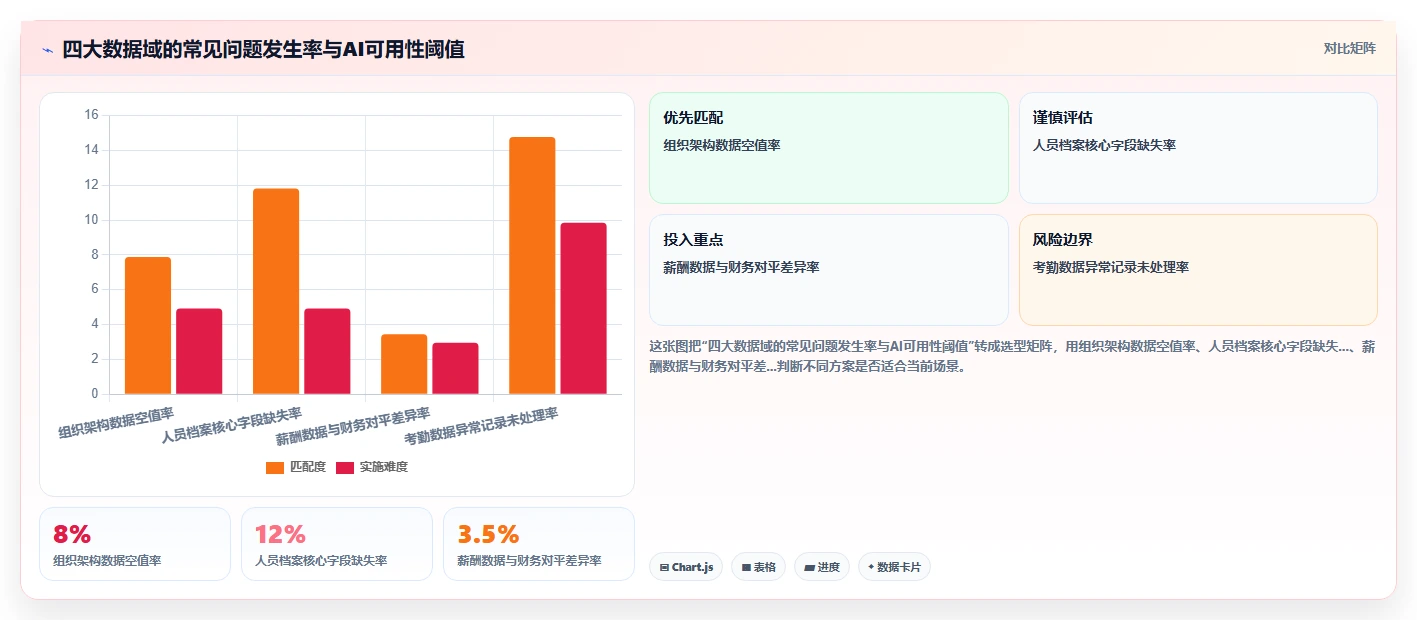The width and height of the screenshot is (1417, 620).
Task: Click the orange bar for 薪酬数据与财务对平差异率
Action: click(404, 364)
